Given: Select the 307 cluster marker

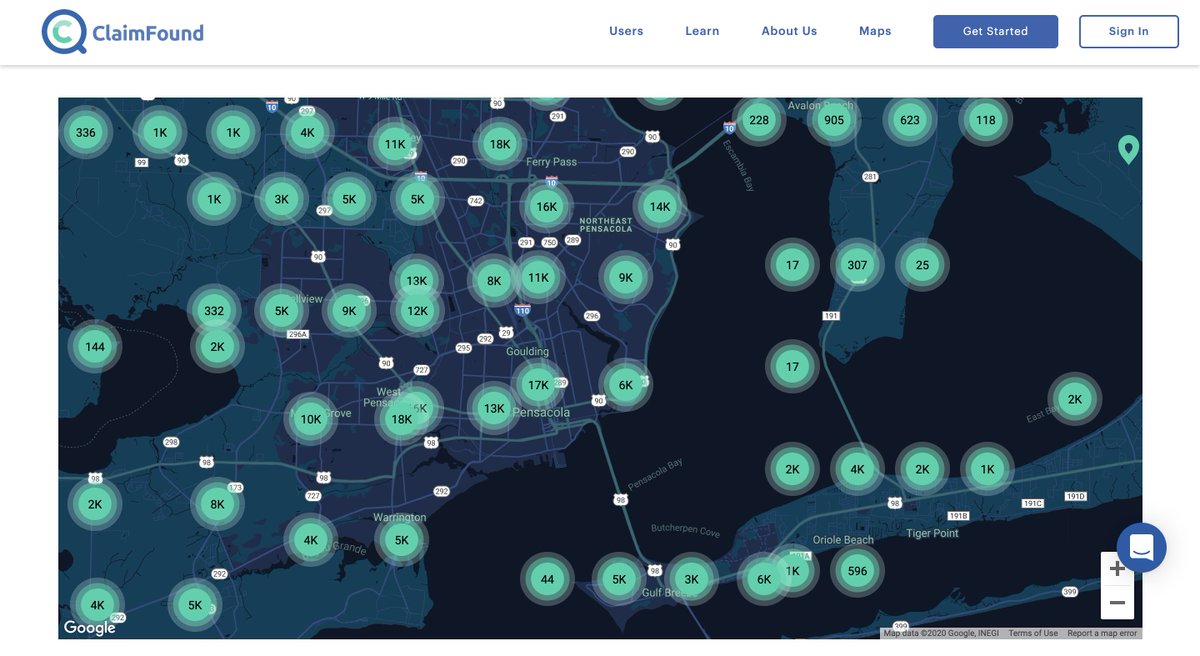Looking at the screenshot, I should click(x=857, y=265).
